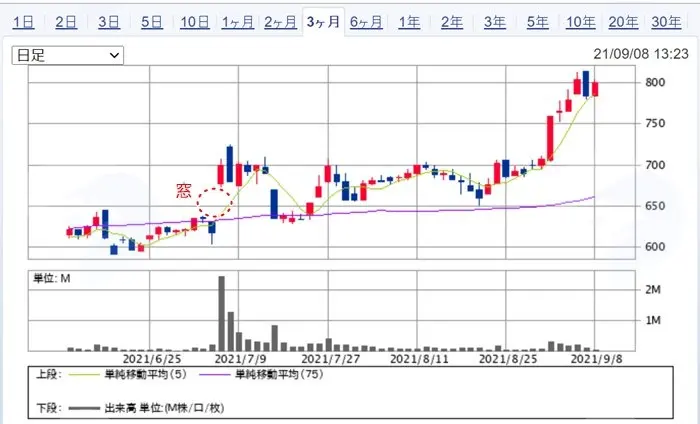Switch to the 5年 period

538,22
